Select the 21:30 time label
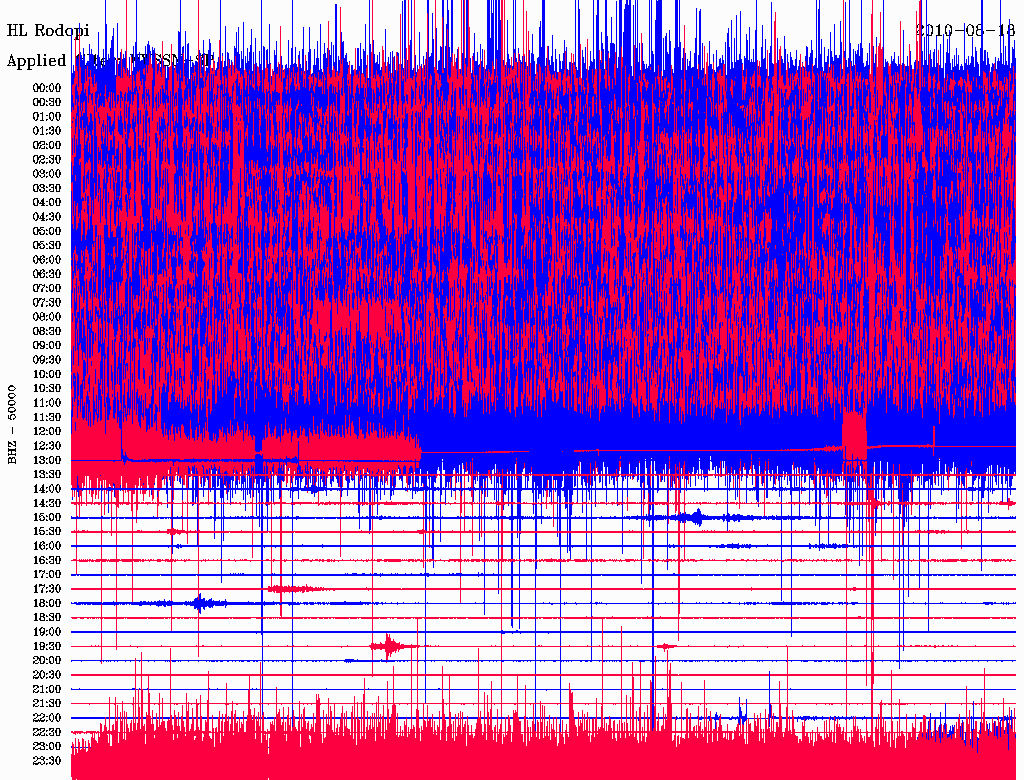 [46, 704]
